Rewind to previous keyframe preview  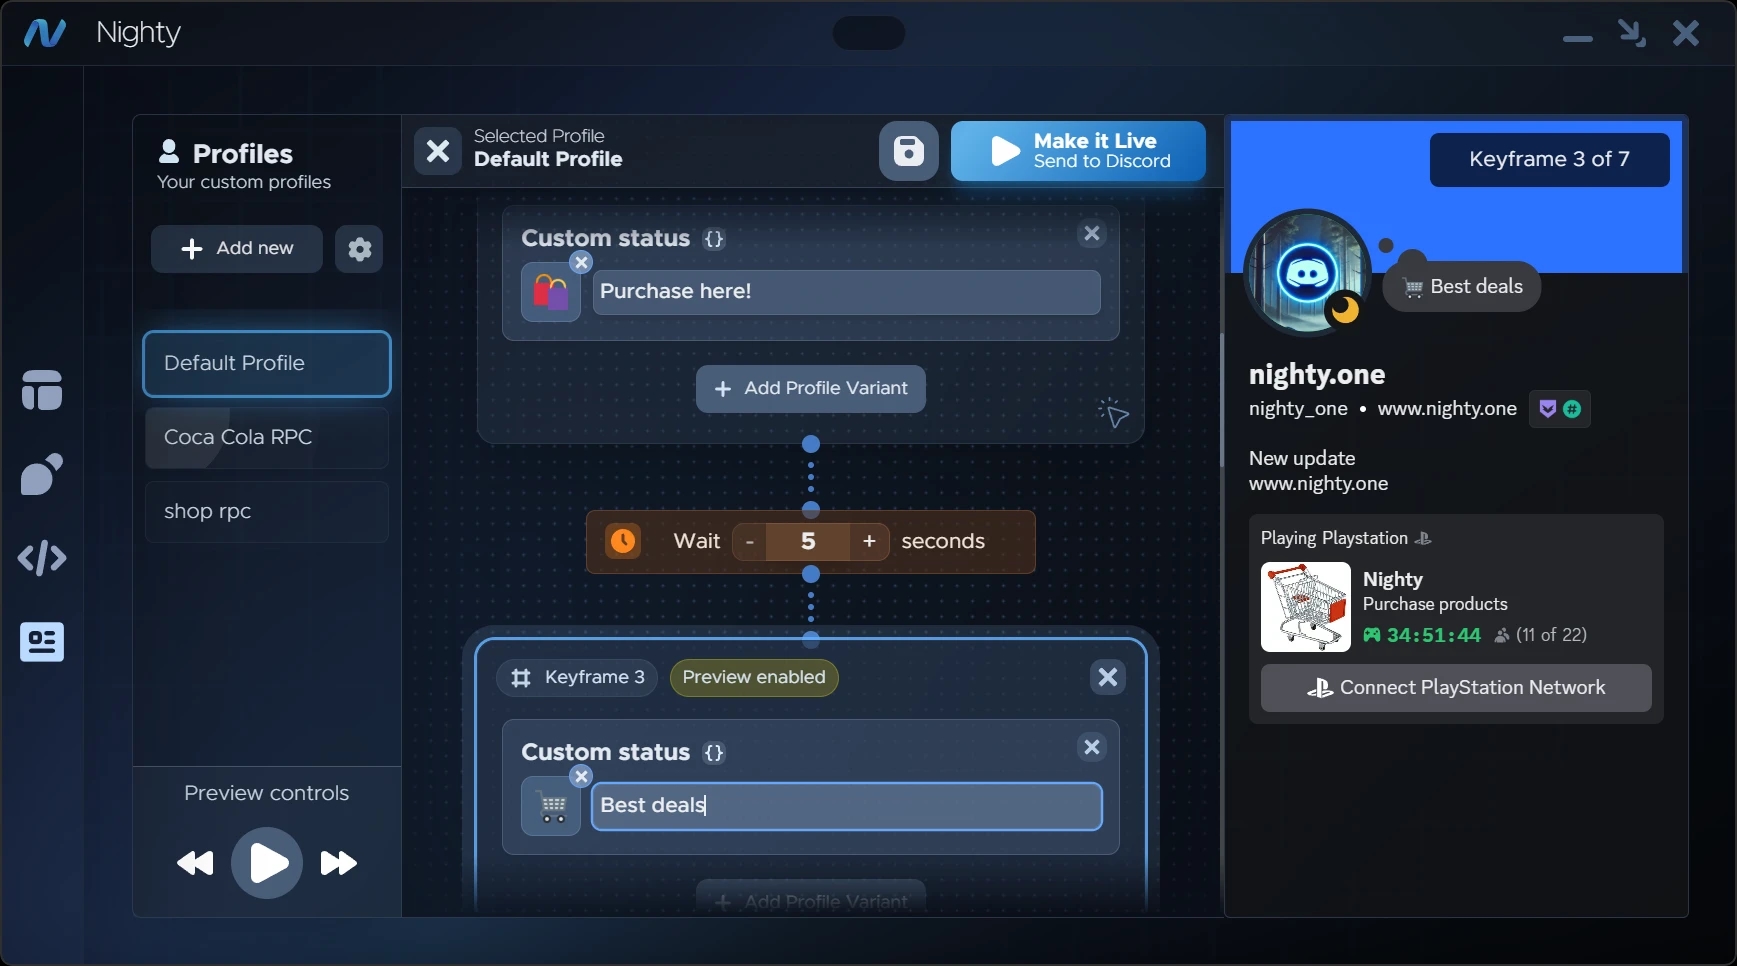[195, 863]
